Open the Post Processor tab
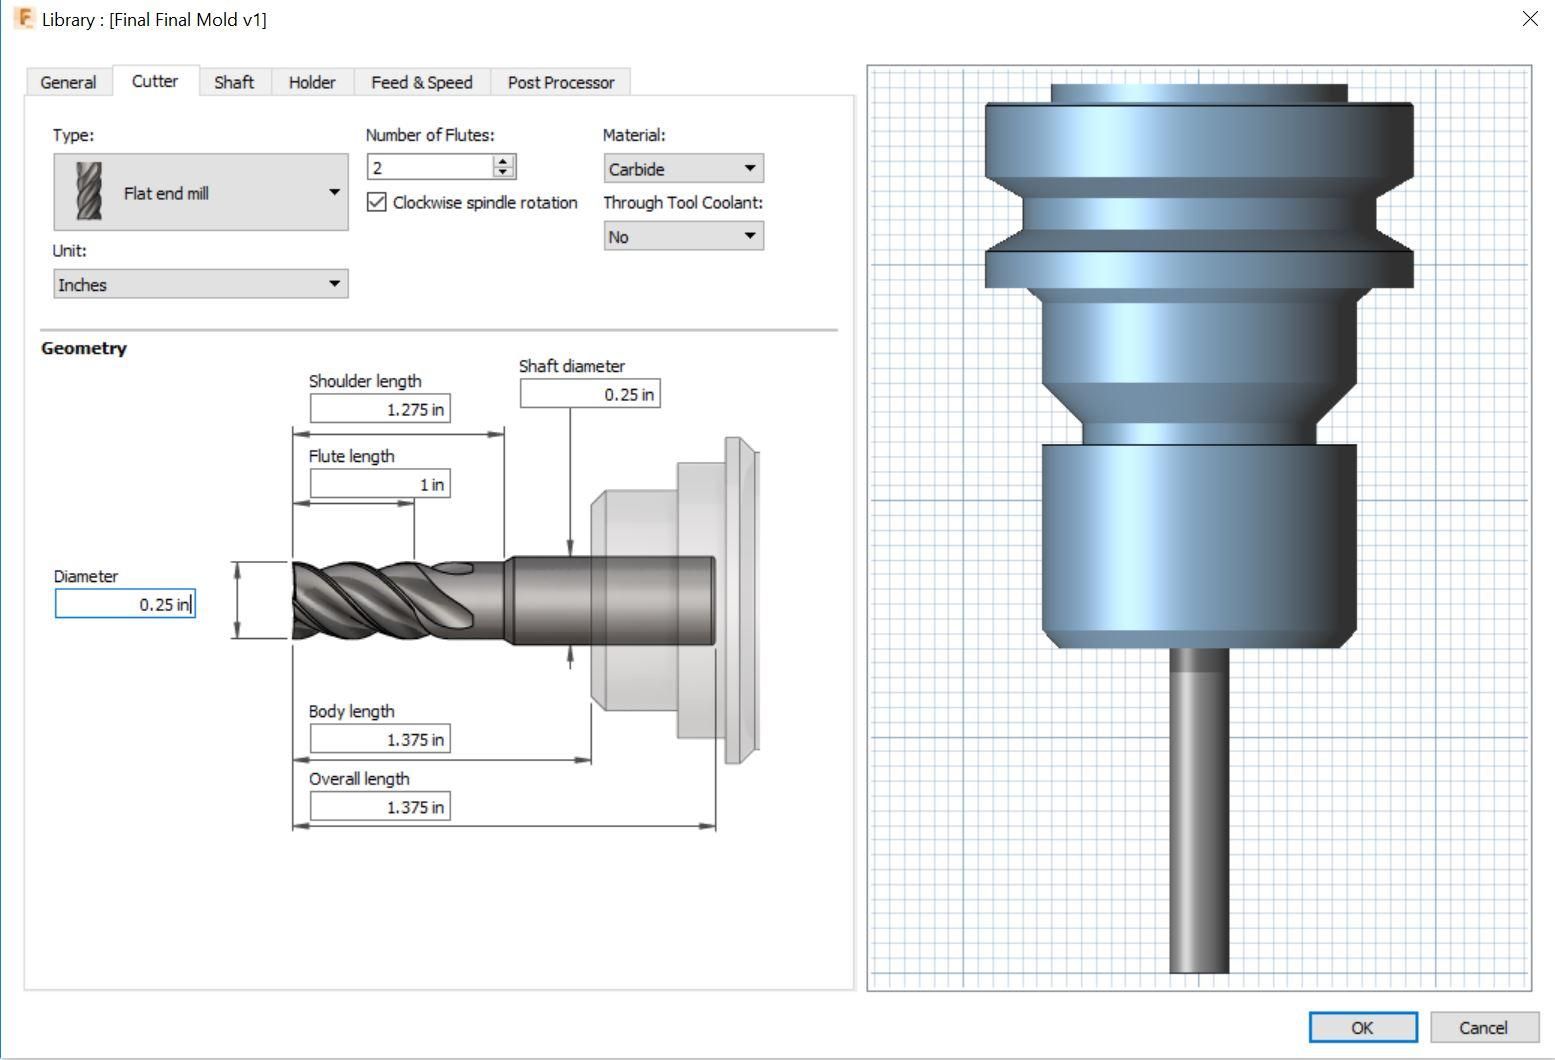The height and width of the screenshot is (1060, 1555). (x=560, y=82)
